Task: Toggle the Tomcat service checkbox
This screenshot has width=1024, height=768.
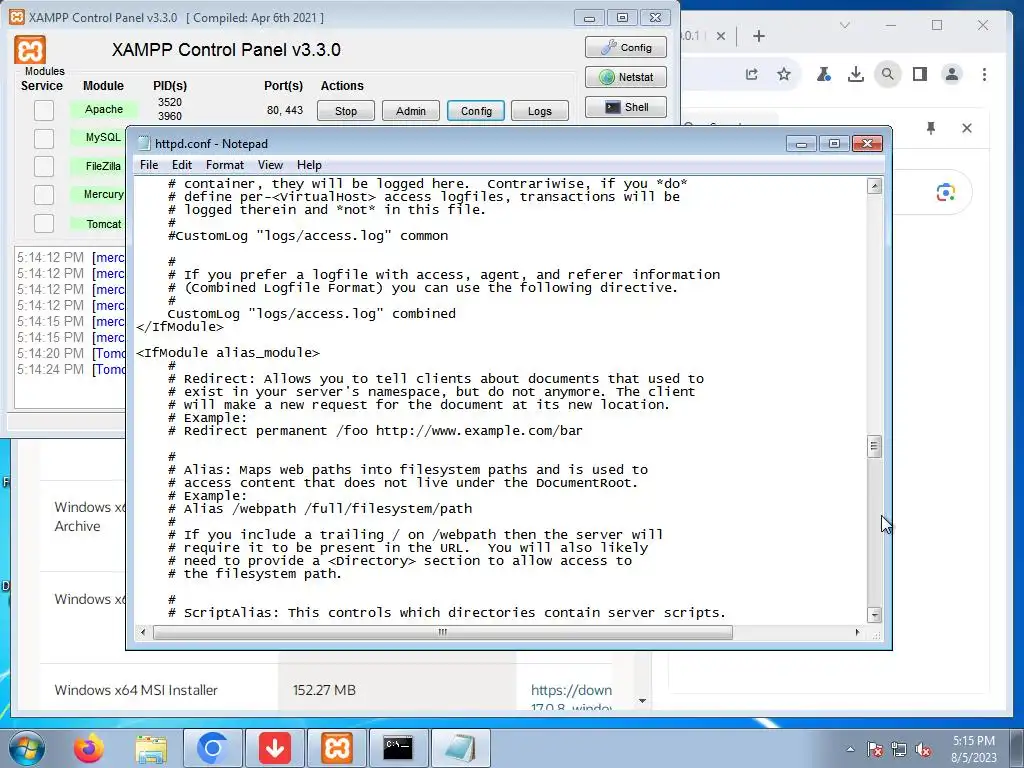Action: tap(44, 223)
